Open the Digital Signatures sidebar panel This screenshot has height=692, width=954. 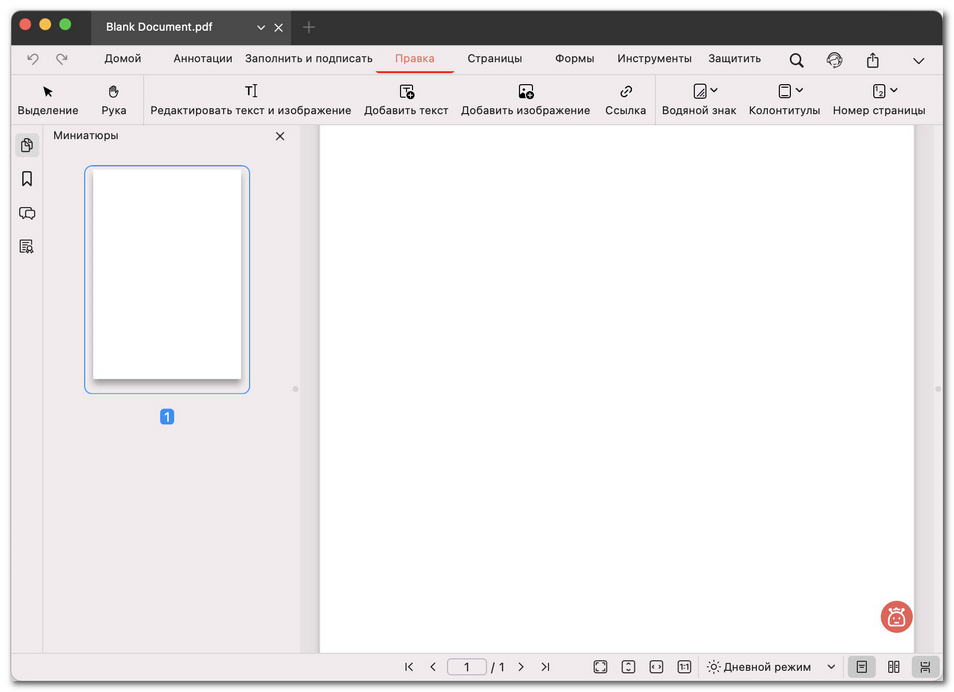tap(27, 246)
